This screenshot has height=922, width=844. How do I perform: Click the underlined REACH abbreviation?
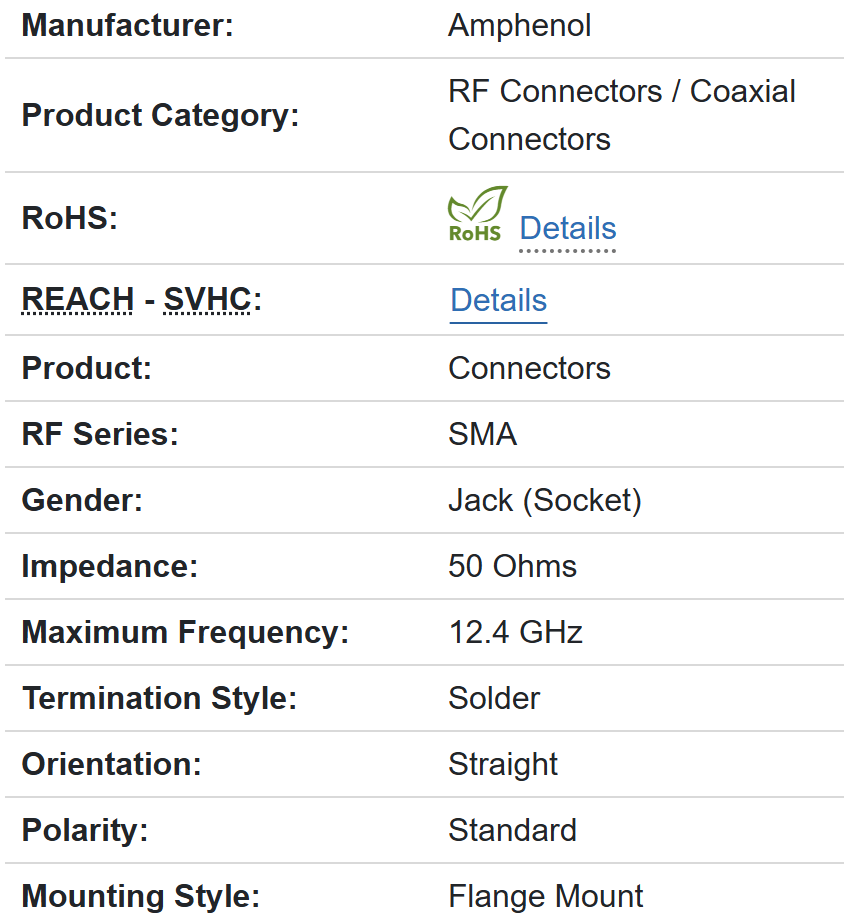pos(78,299)
